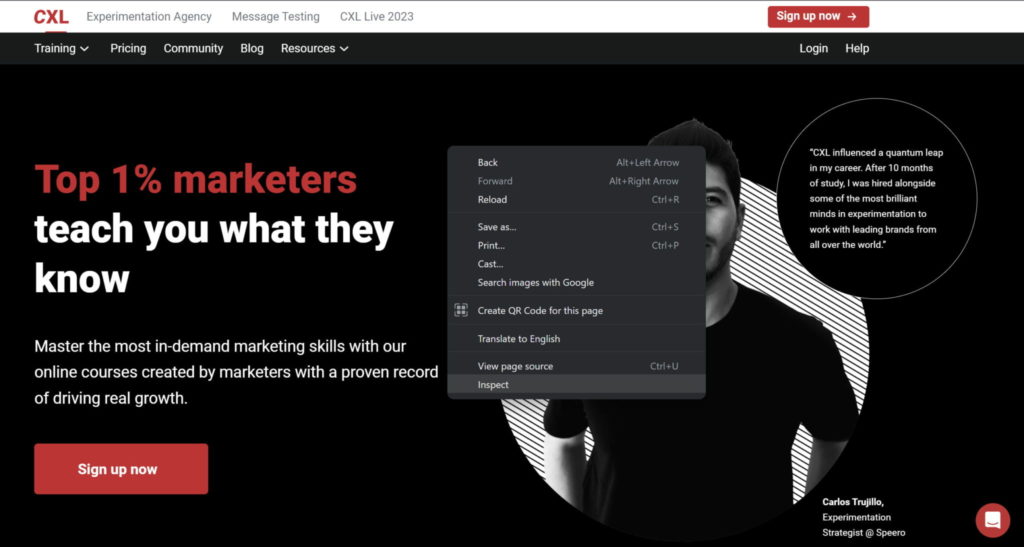The image size is (1024, 547).
Task: Click the 'Top 1% marketers' heading
Action: [195, 179]
